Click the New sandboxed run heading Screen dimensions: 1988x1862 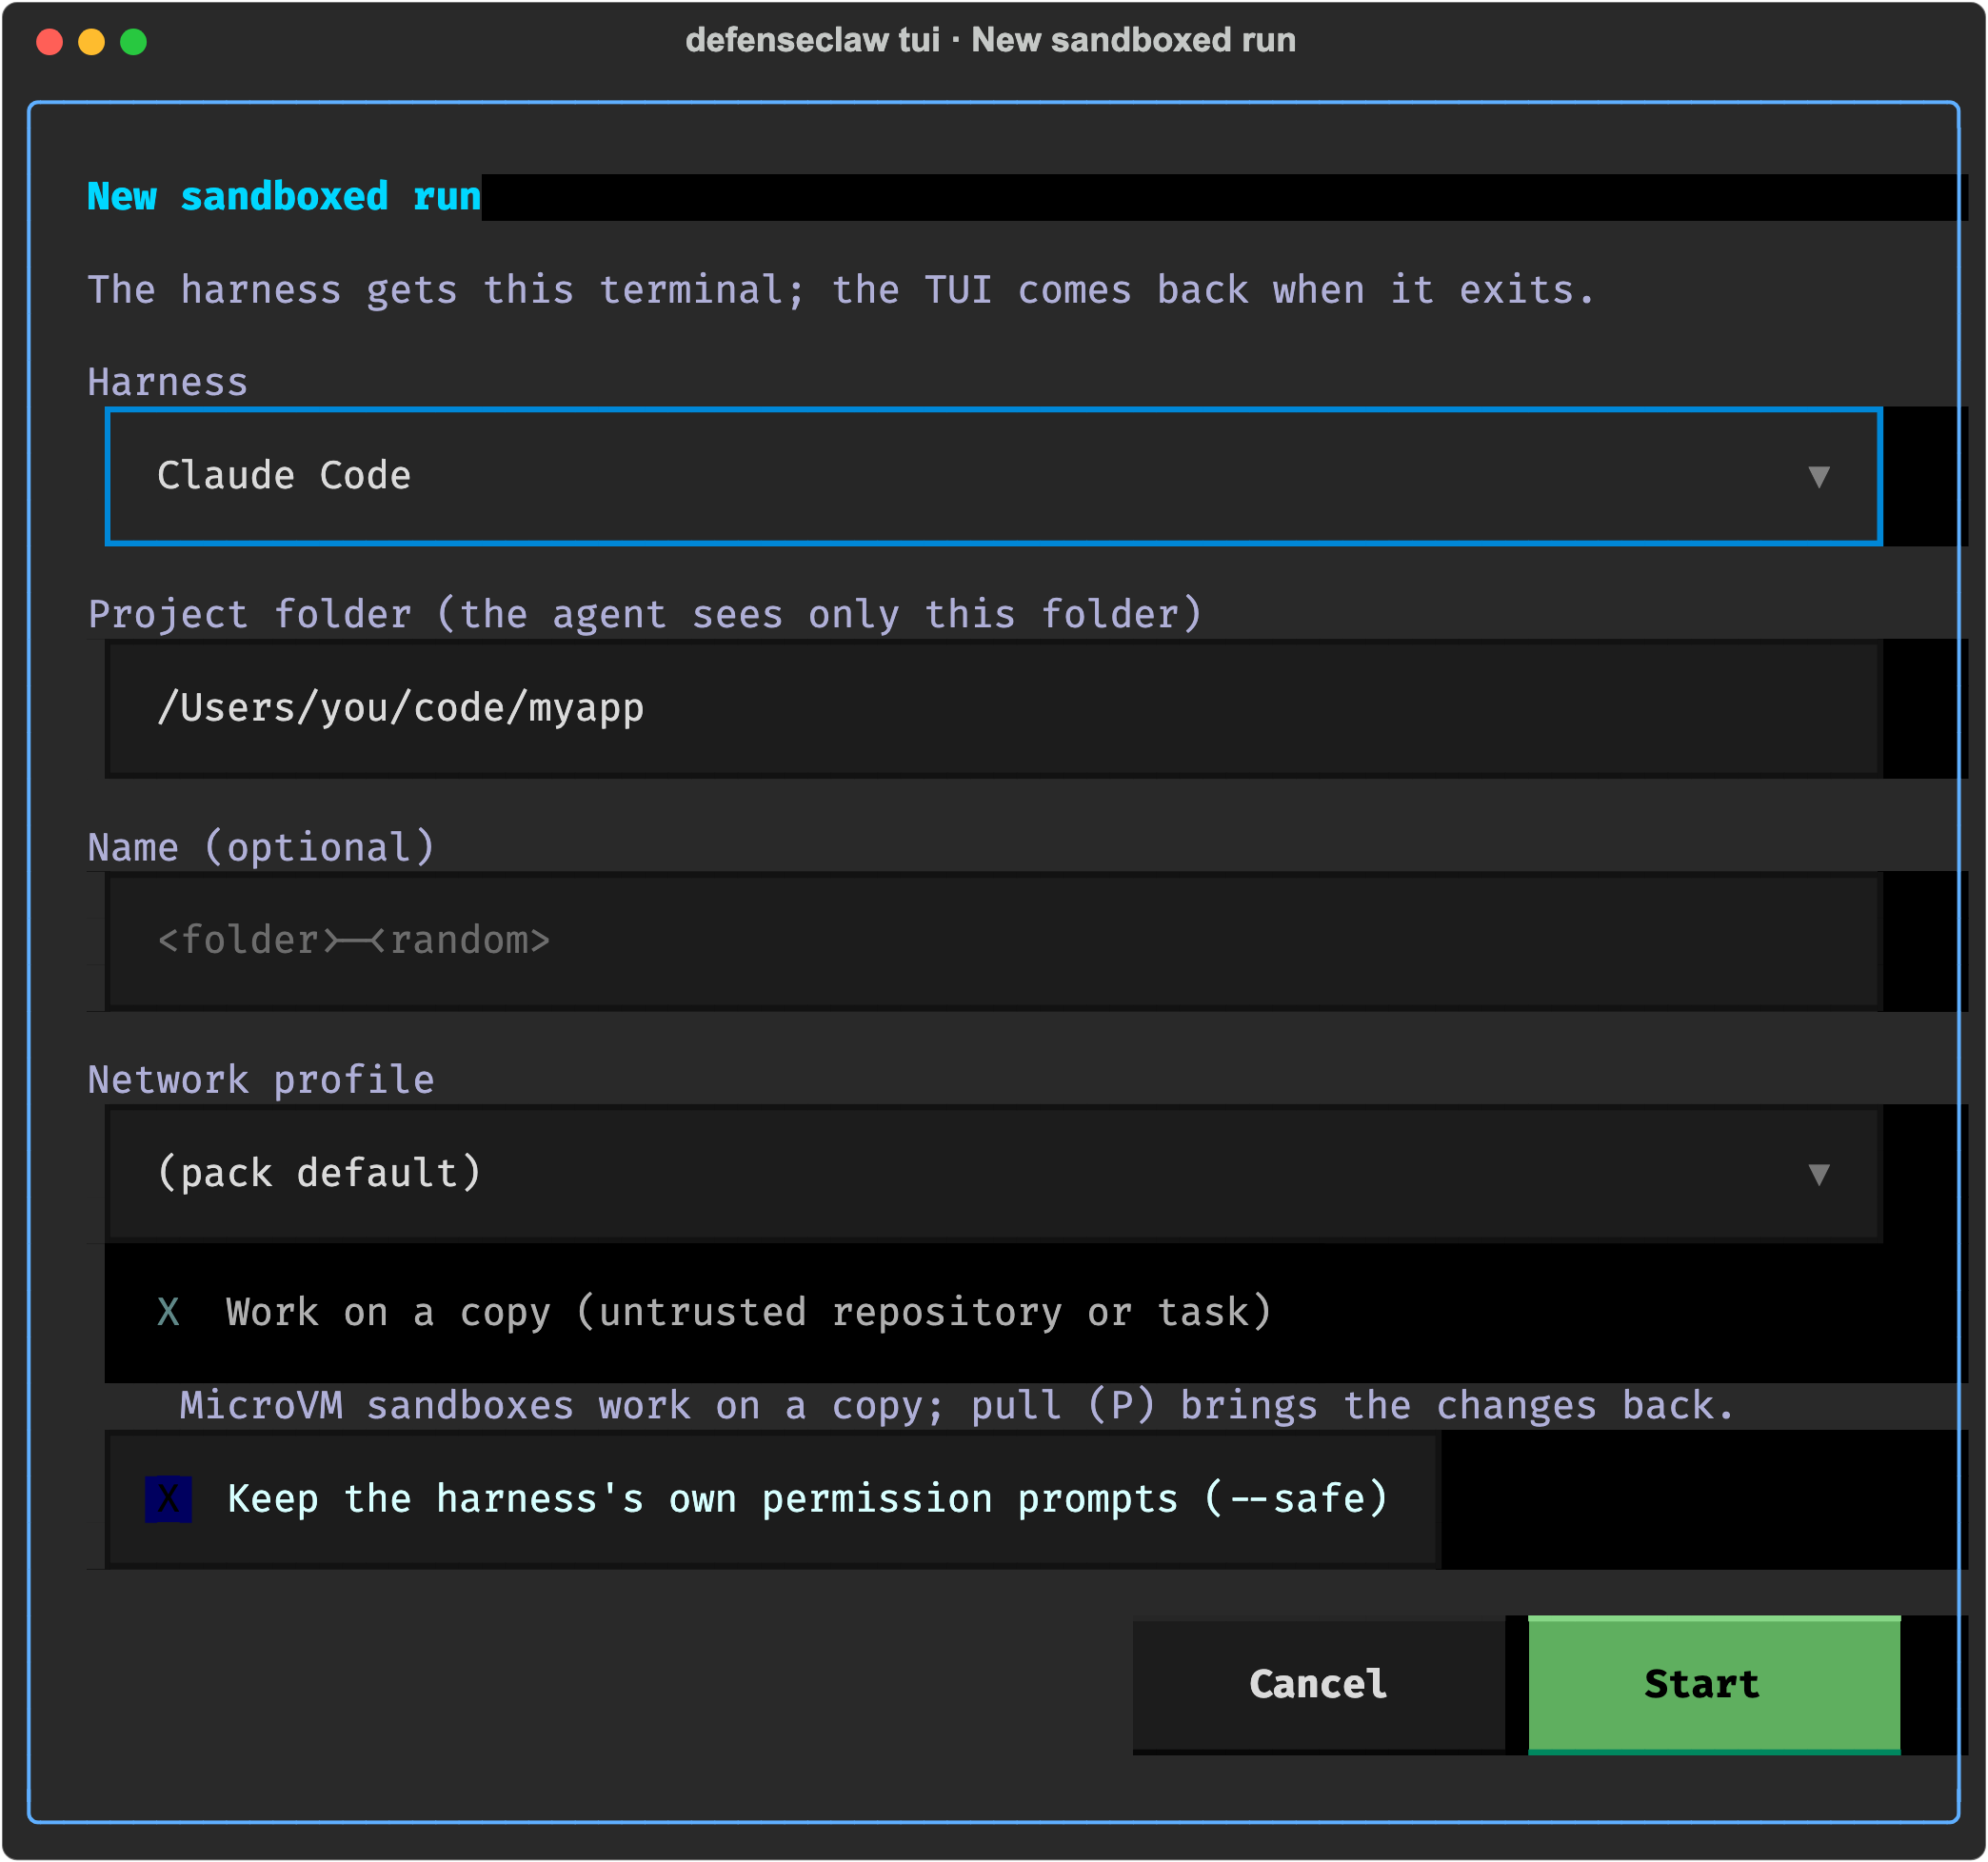[284, 197]
